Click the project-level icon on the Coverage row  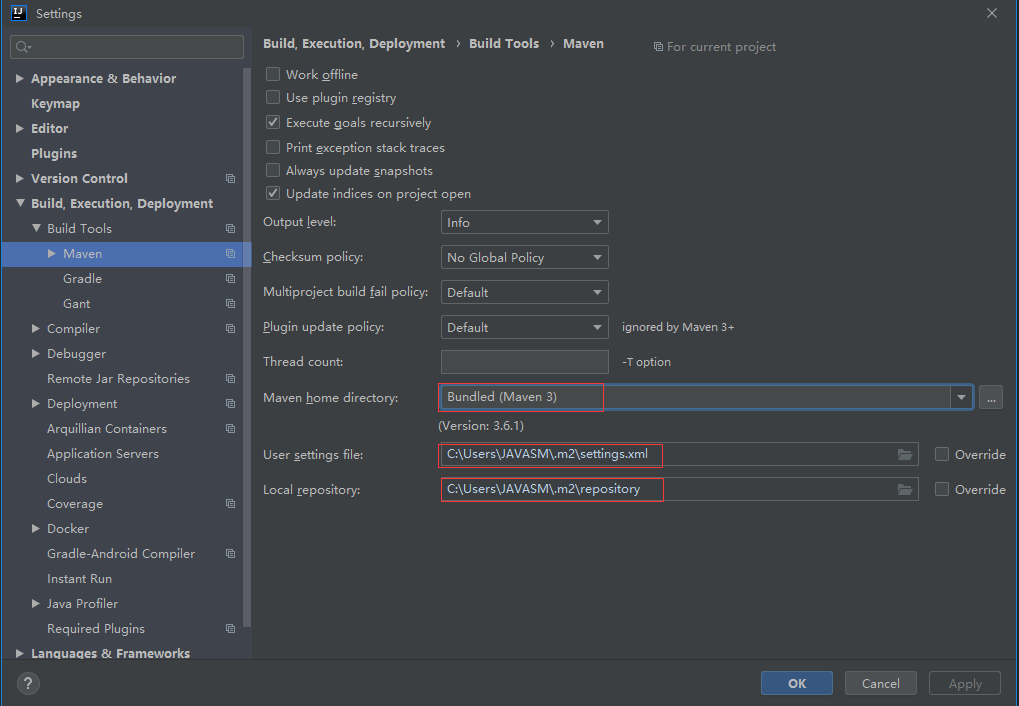coord(230,503)
